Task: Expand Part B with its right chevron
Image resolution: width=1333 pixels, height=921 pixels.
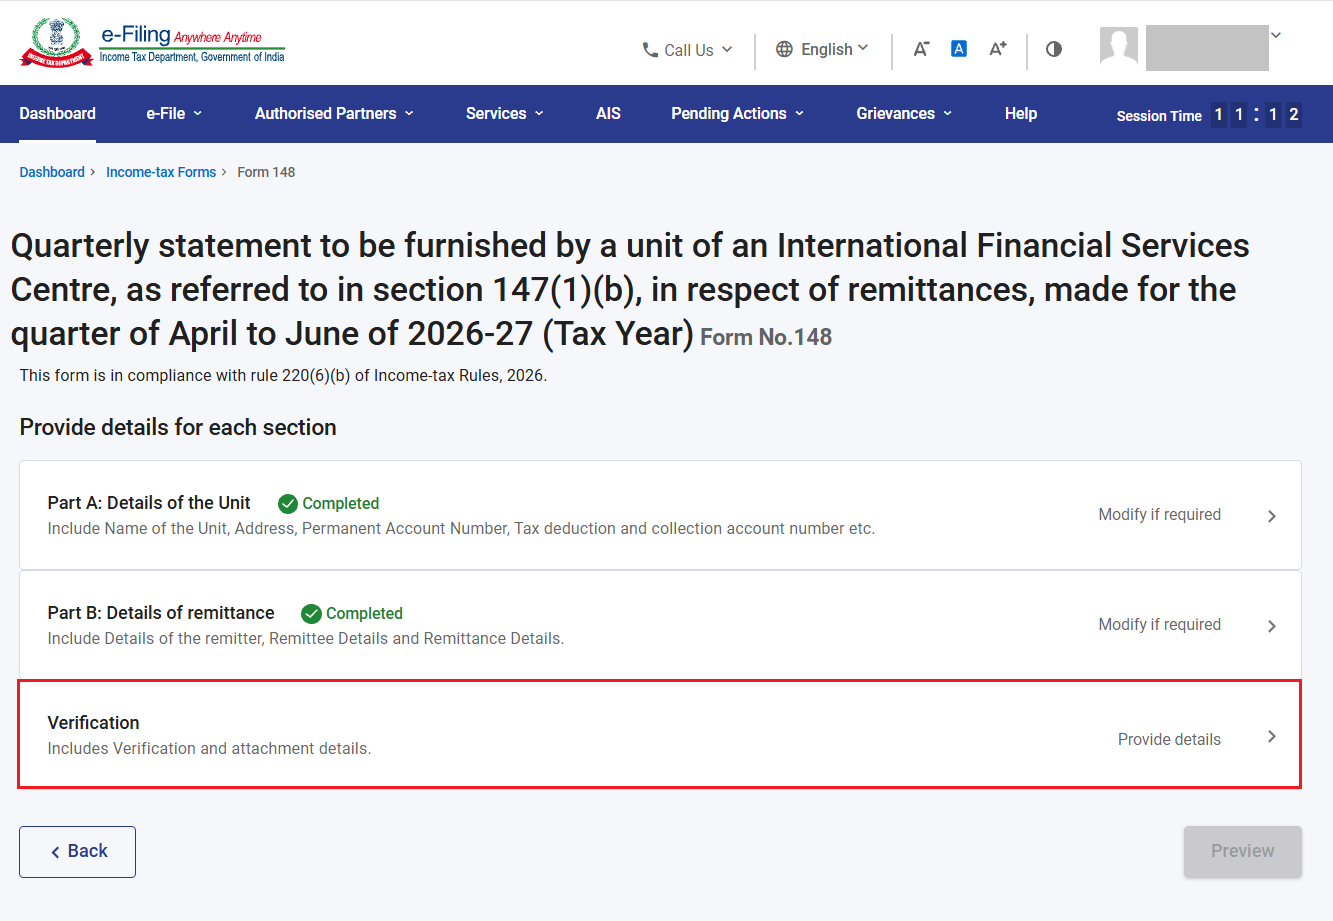Action: (x=1272, y=626)
